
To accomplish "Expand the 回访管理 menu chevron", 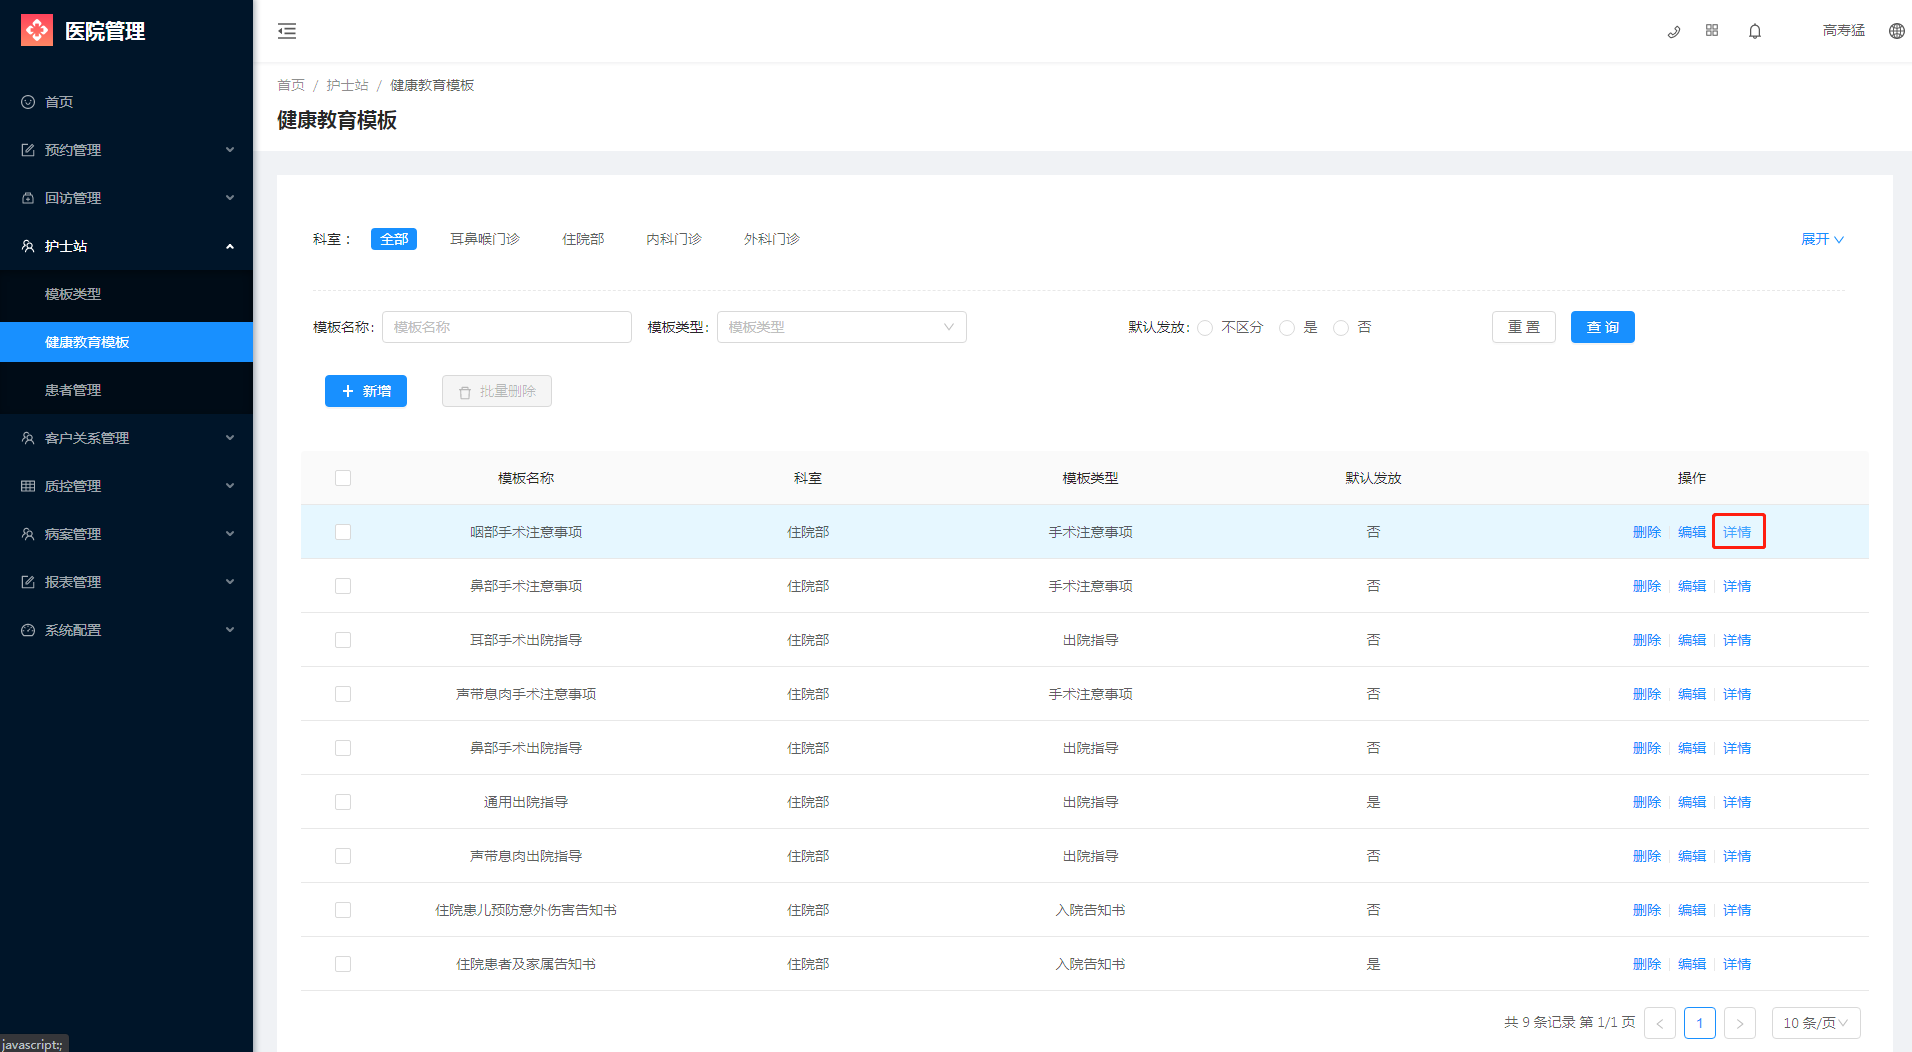I will pos(230,198).
